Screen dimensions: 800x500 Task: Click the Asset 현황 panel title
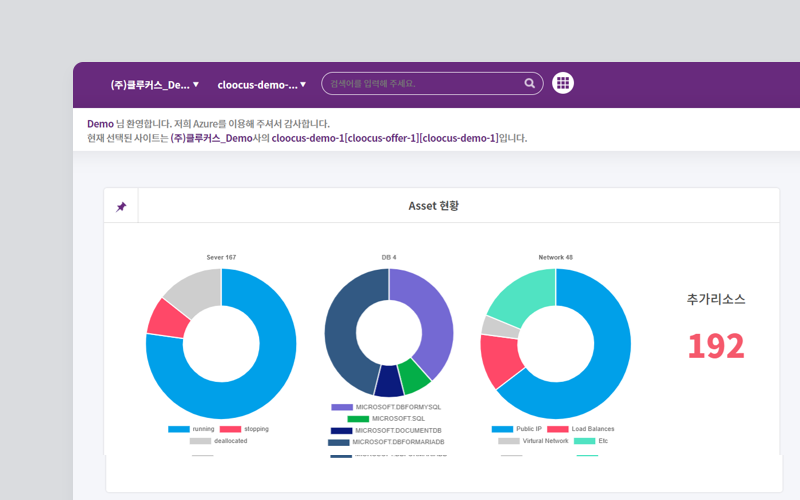[433, 206]
